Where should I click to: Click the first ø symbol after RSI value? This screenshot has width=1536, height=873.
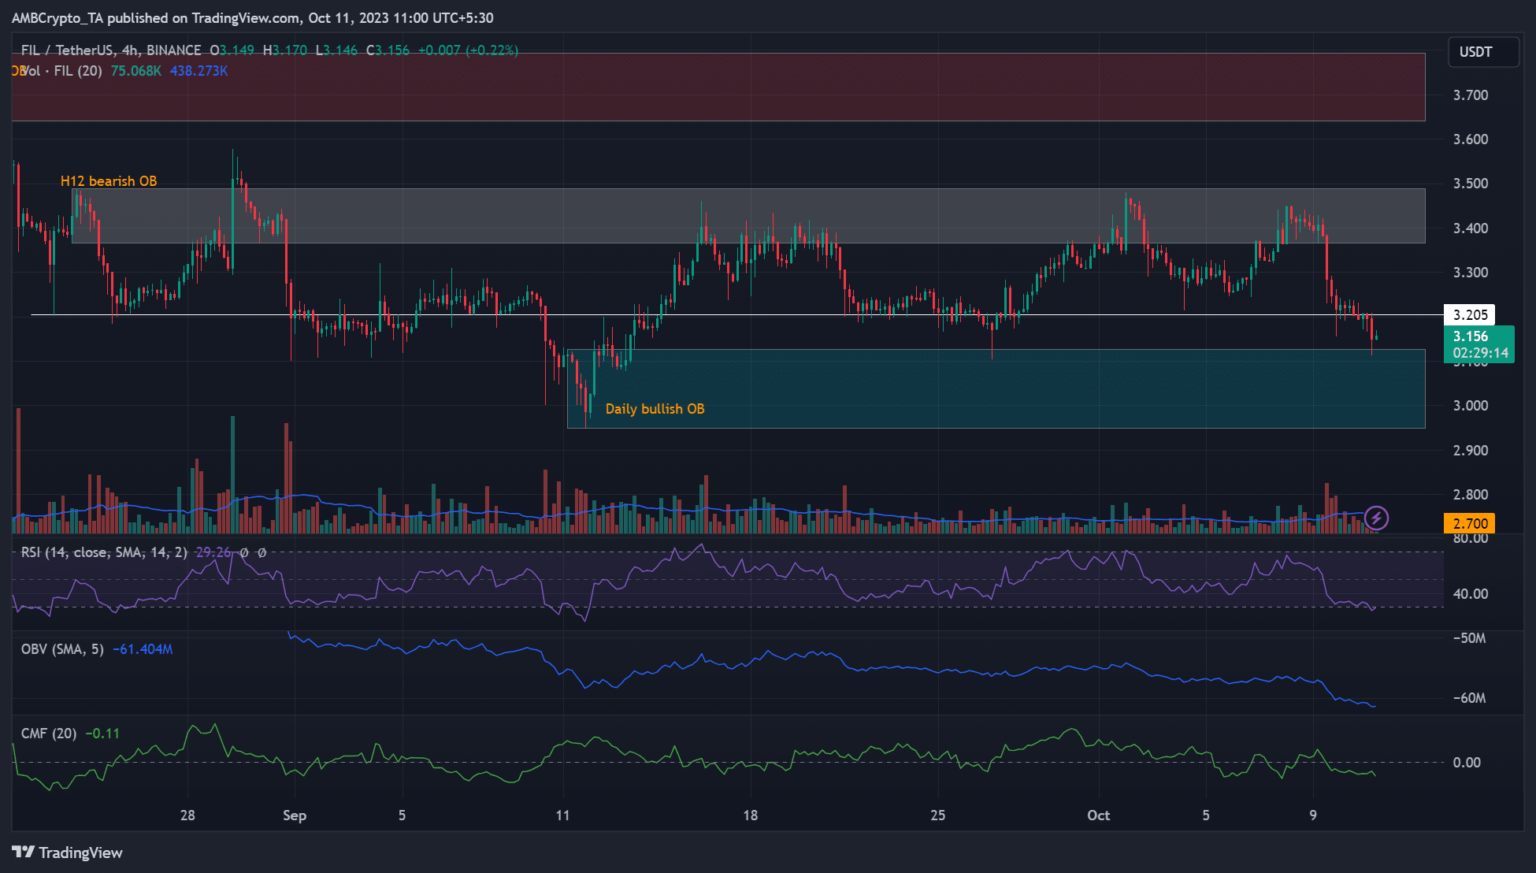click(x=244, y=552)
